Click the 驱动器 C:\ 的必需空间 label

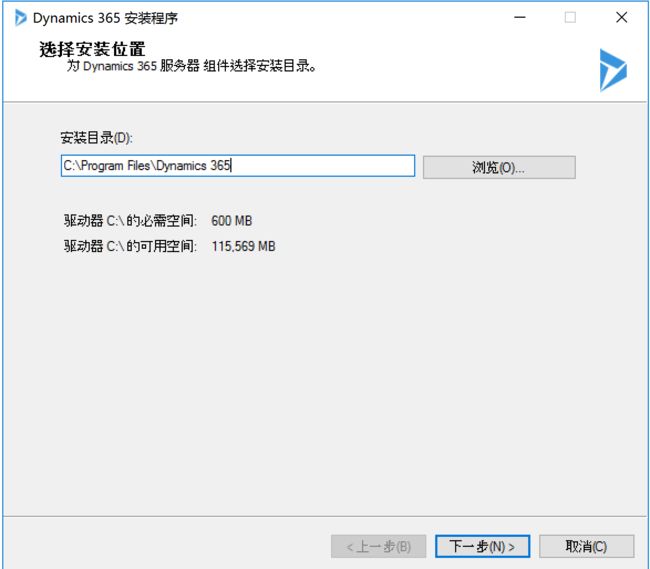[130, 220]
